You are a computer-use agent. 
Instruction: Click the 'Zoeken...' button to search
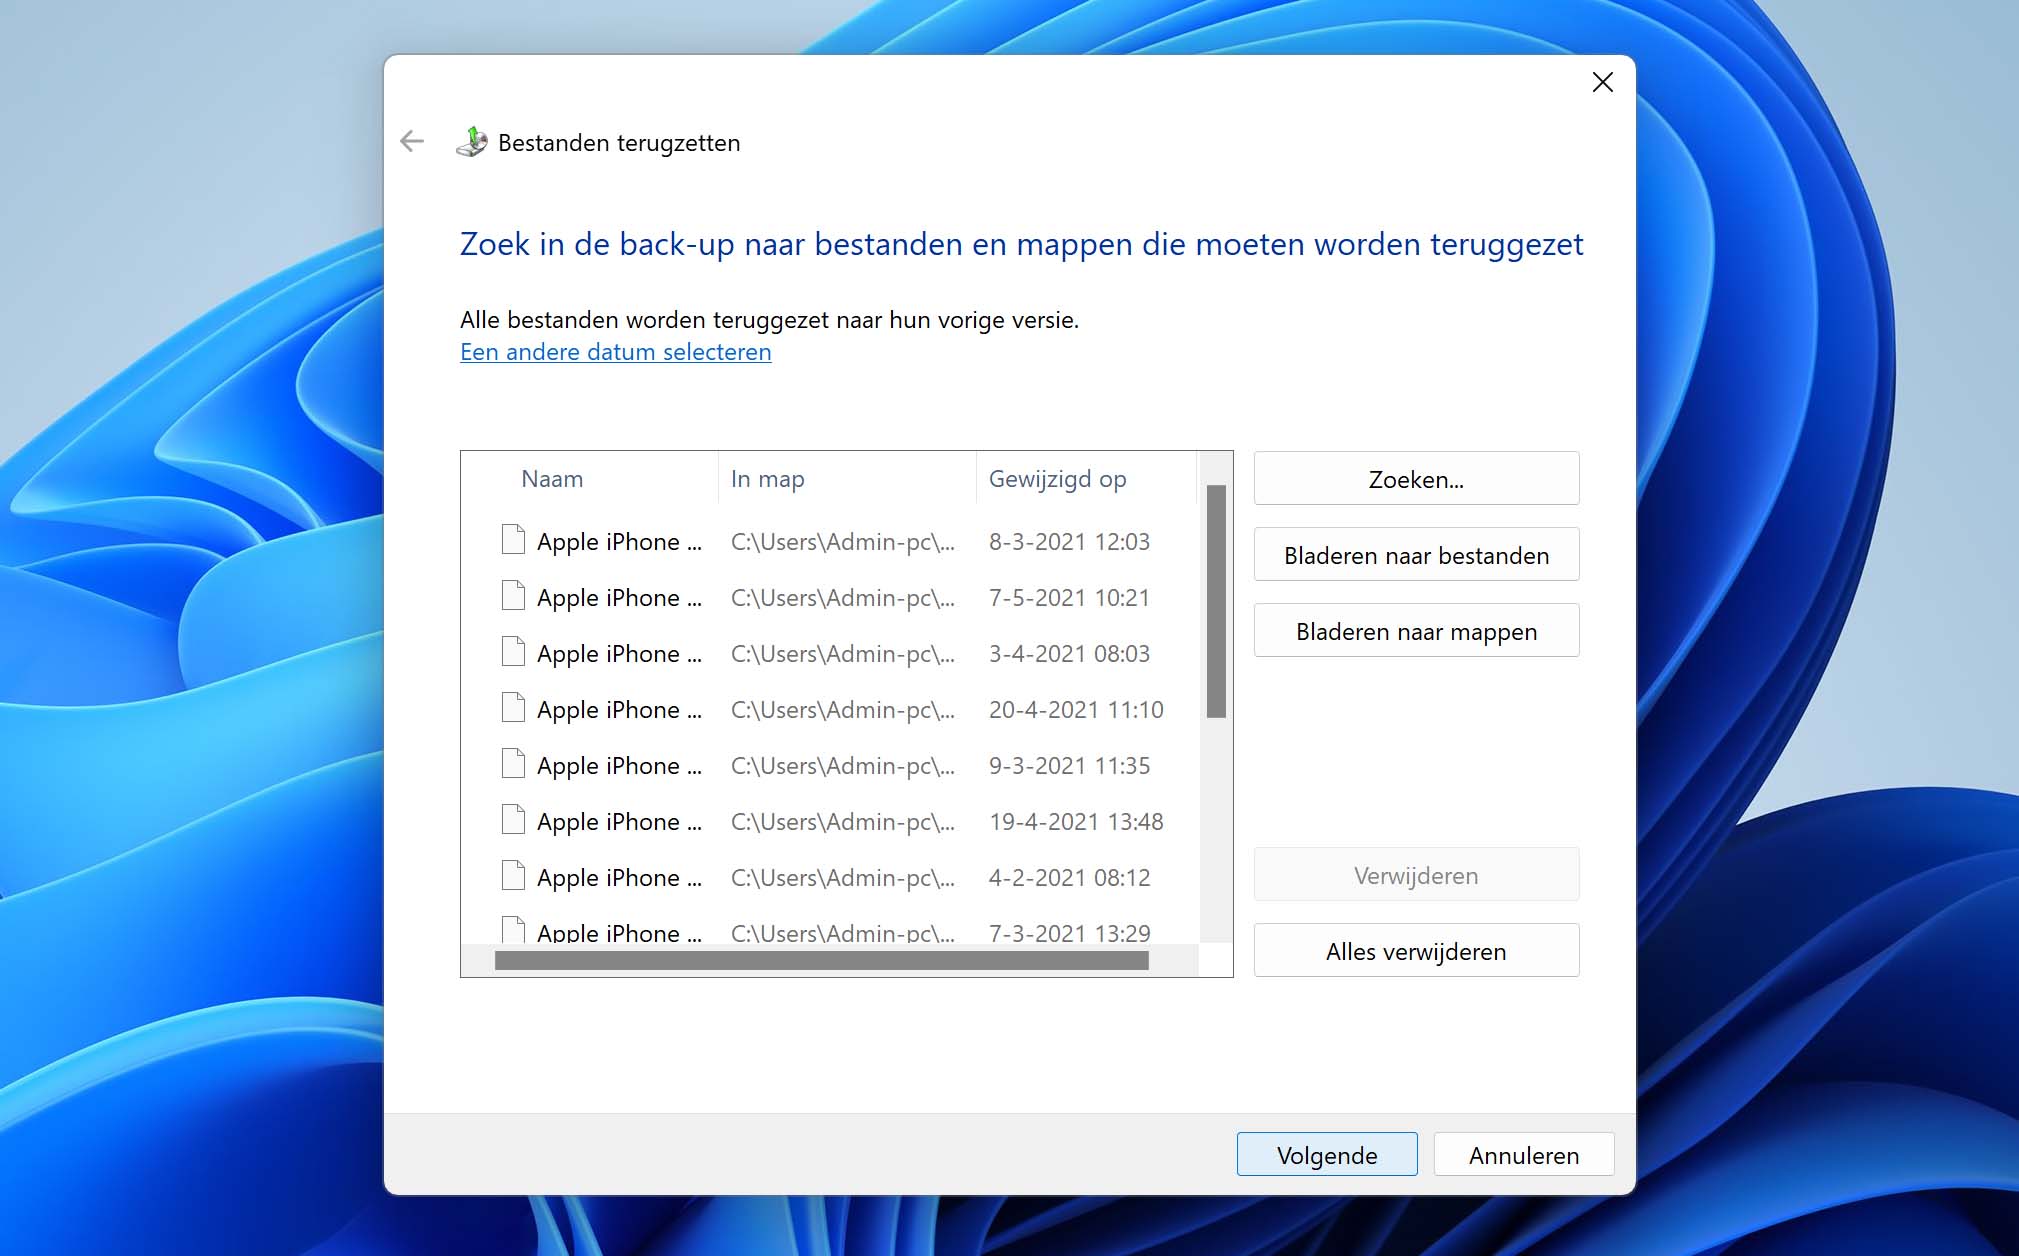1416,478
